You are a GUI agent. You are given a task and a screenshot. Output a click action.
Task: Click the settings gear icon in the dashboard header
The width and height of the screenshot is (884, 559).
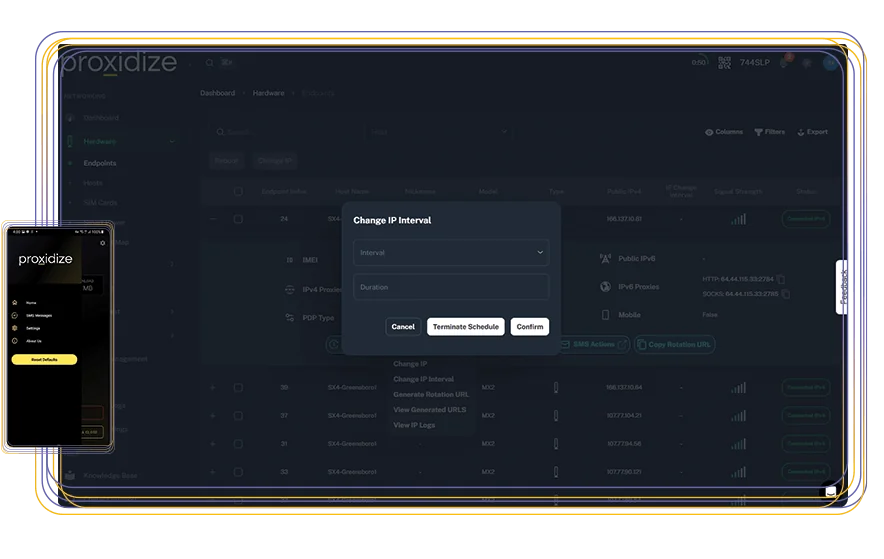(x=807, y=63)
